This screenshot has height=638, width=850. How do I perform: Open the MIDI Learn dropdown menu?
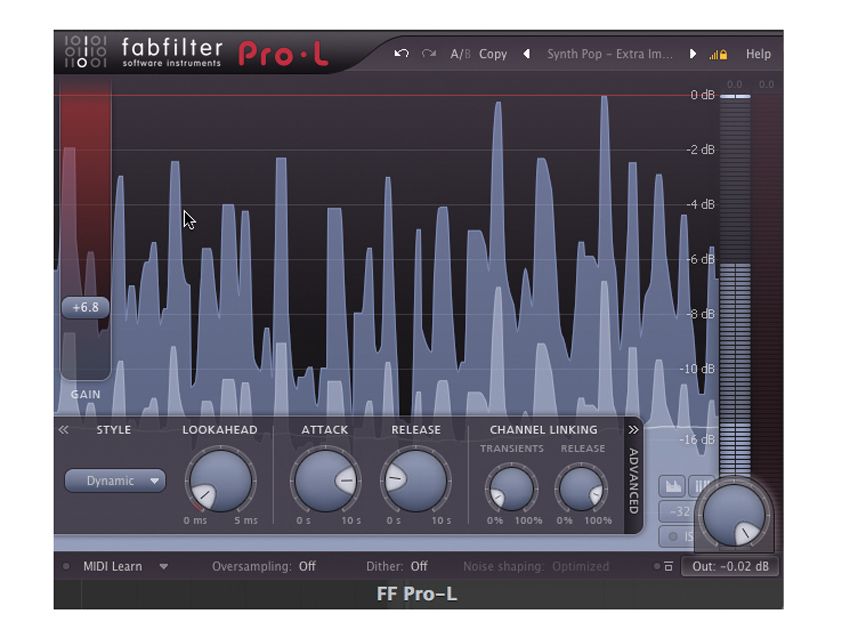point(164,566)
